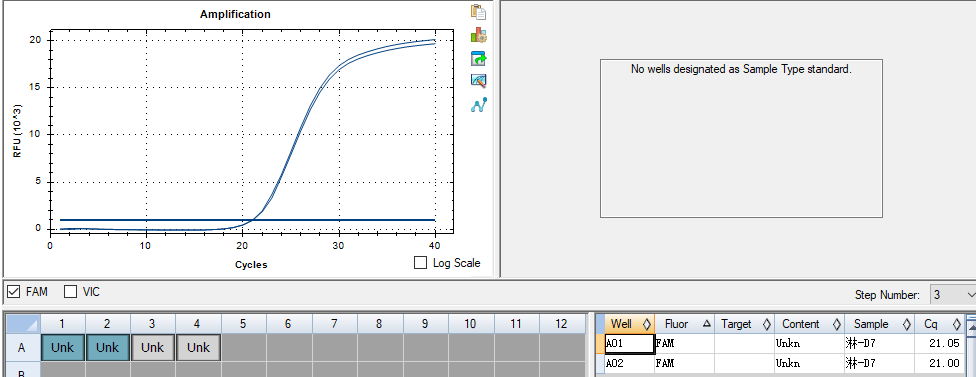The height and width of the screenshot is (377, 976).
Task: Open the Step Number dropdown
Action: pyautogui.click(x=952, y=295)
